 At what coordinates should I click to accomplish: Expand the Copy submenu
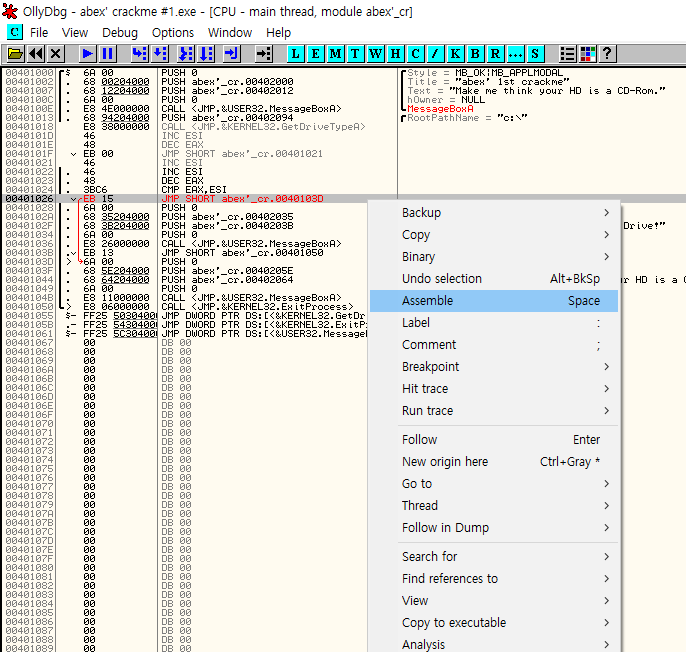[494, 235]
